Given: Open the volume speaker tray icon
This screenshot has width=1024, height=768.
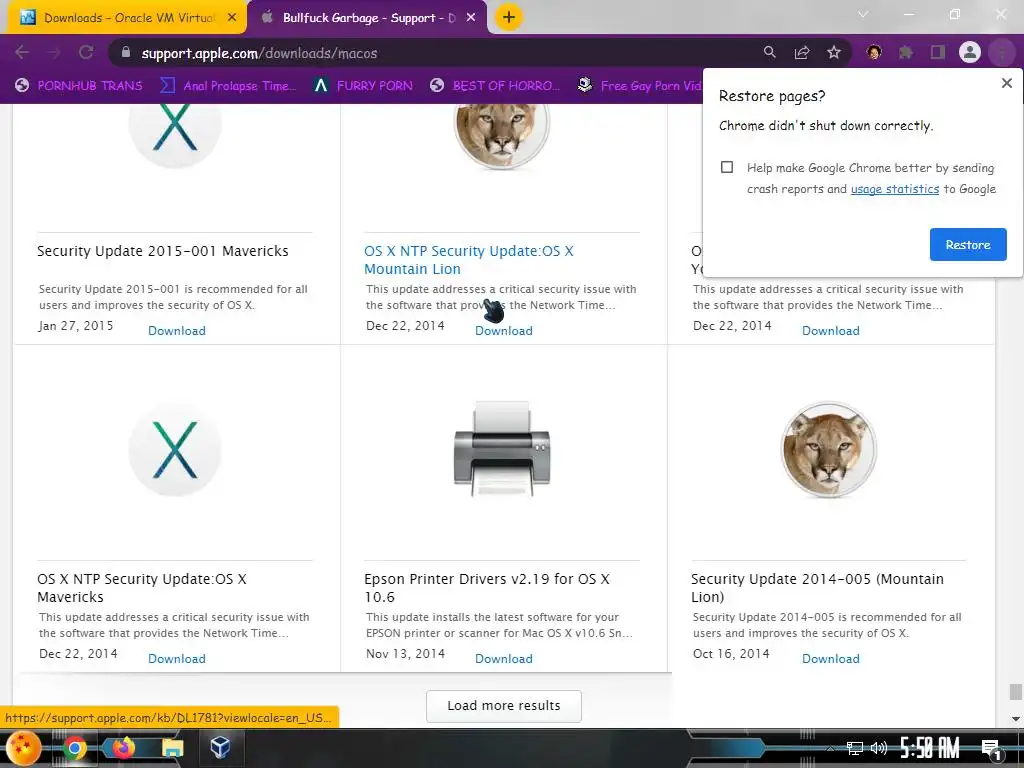Looking at the screenshot, I should click(x=879, y=748).
